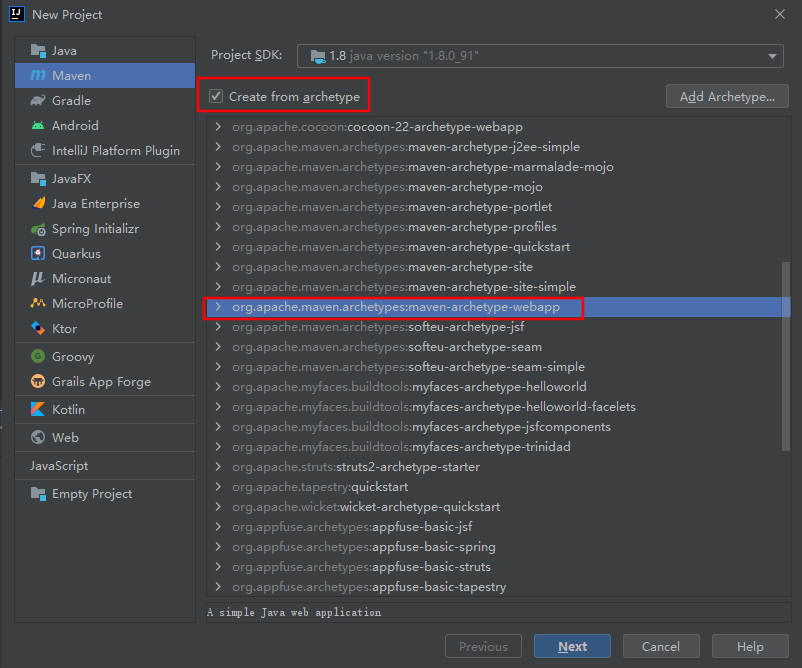Click the 'A simple Java web application' description
802x668 pixels.
294,612
